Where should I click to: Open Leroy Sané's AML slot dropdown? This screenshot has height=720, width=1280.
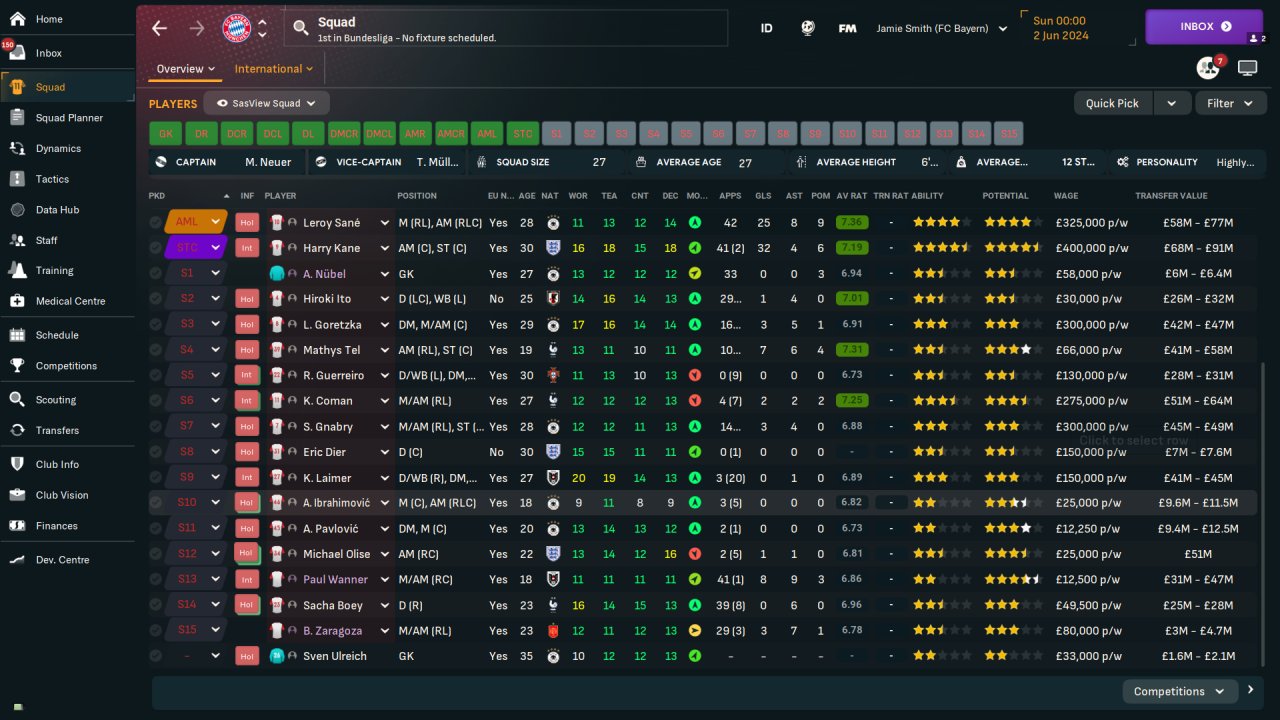(216, 222)
